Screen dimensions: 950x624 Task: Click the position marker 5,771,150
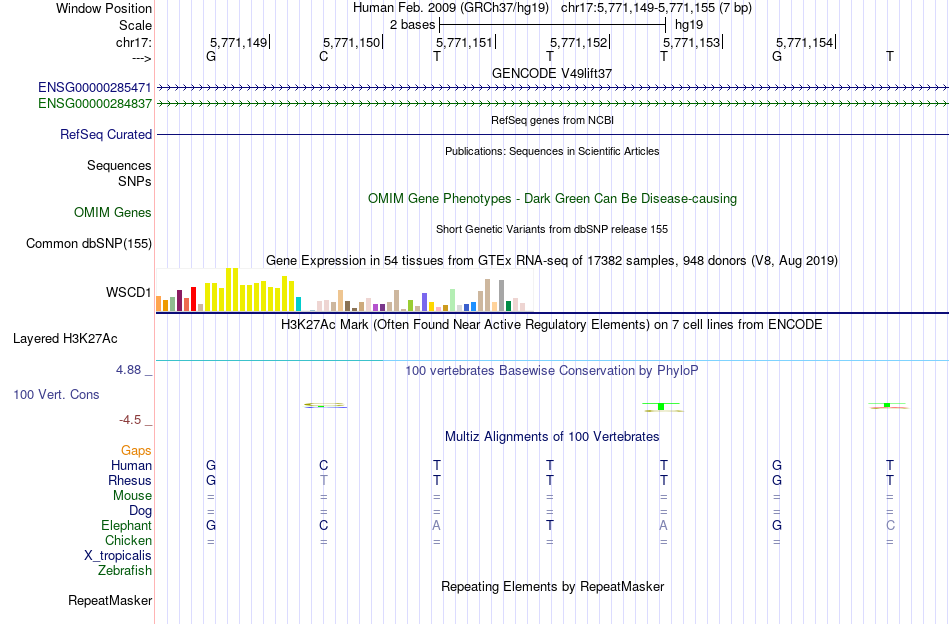[x=351, y=42]
